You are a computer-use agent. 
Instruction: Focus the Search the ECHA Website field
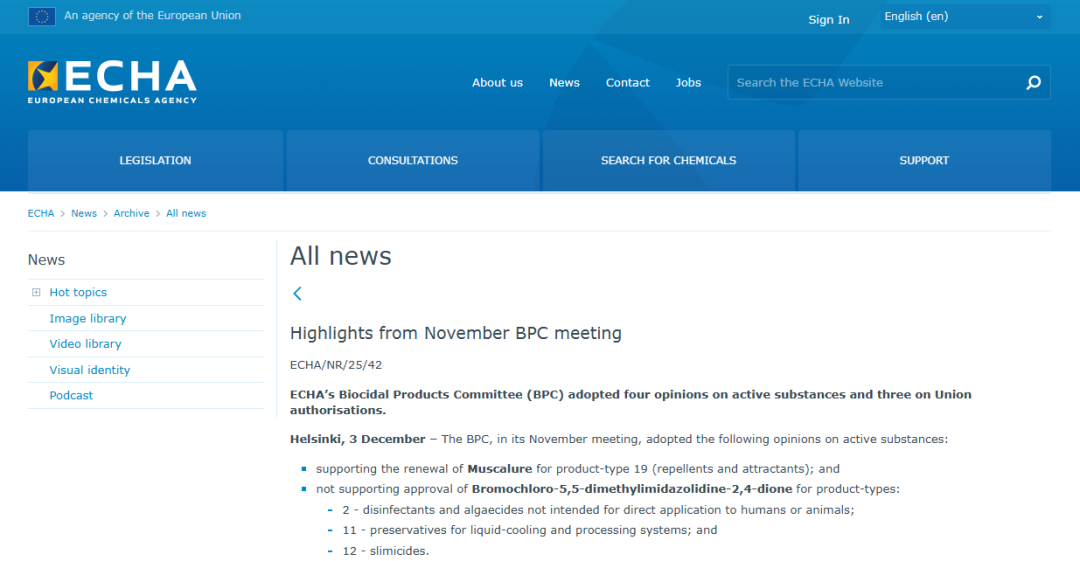point(870,83)
